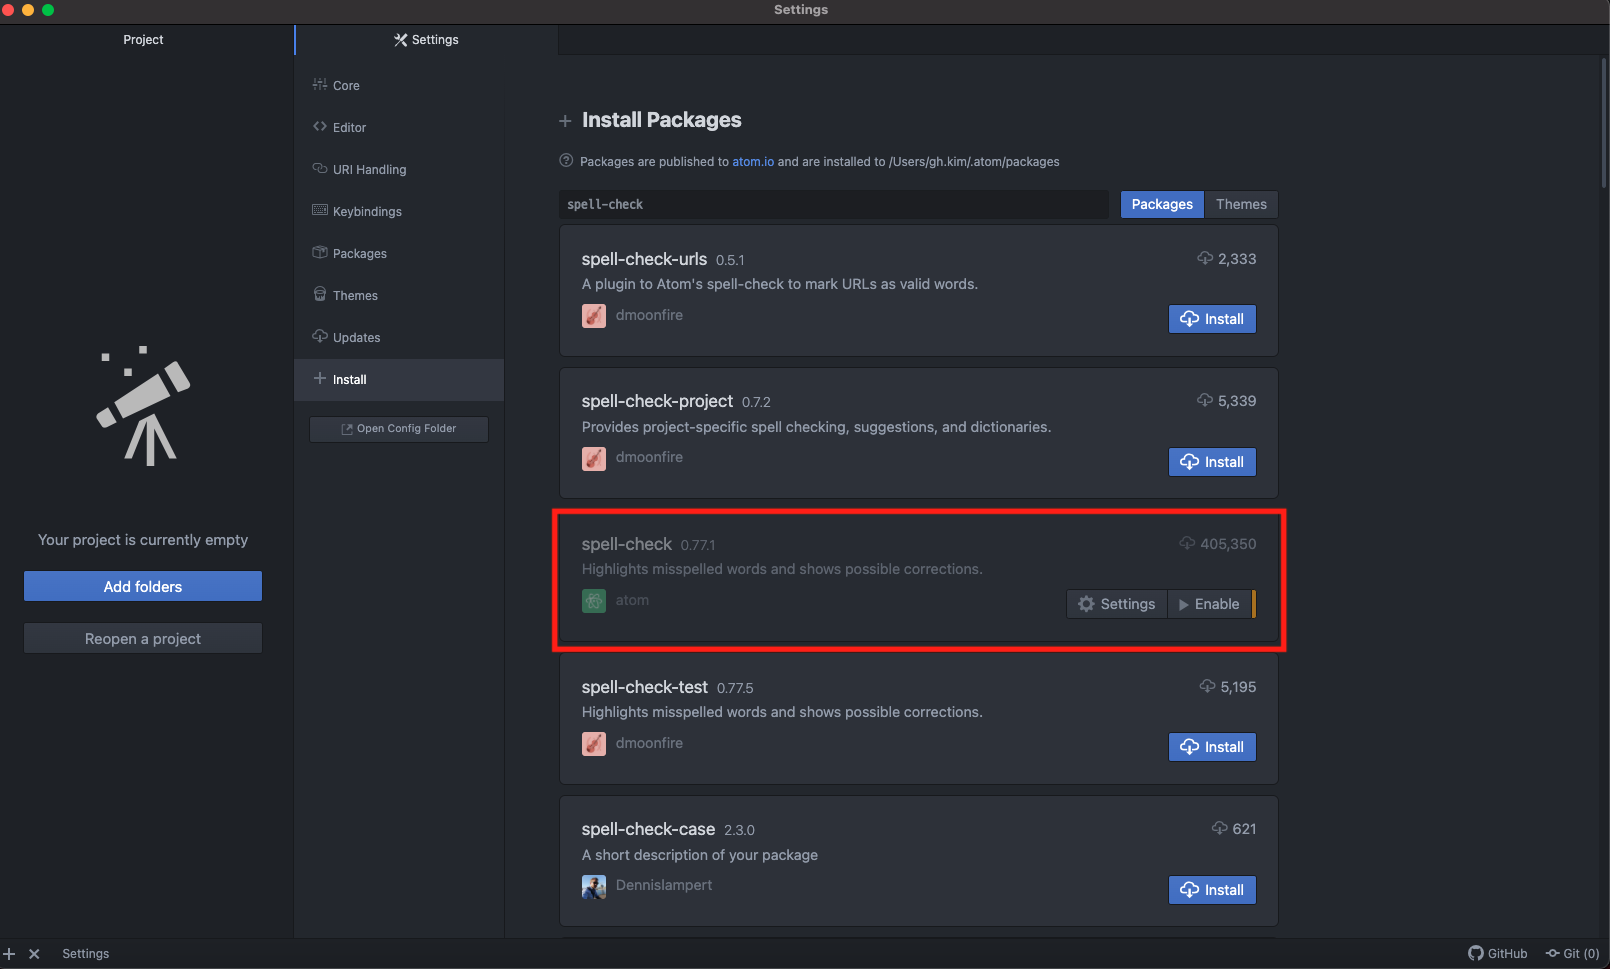Install the spell-check-case package
1610x969 pixels.
pyautogui.click(x=1212, y=890)
